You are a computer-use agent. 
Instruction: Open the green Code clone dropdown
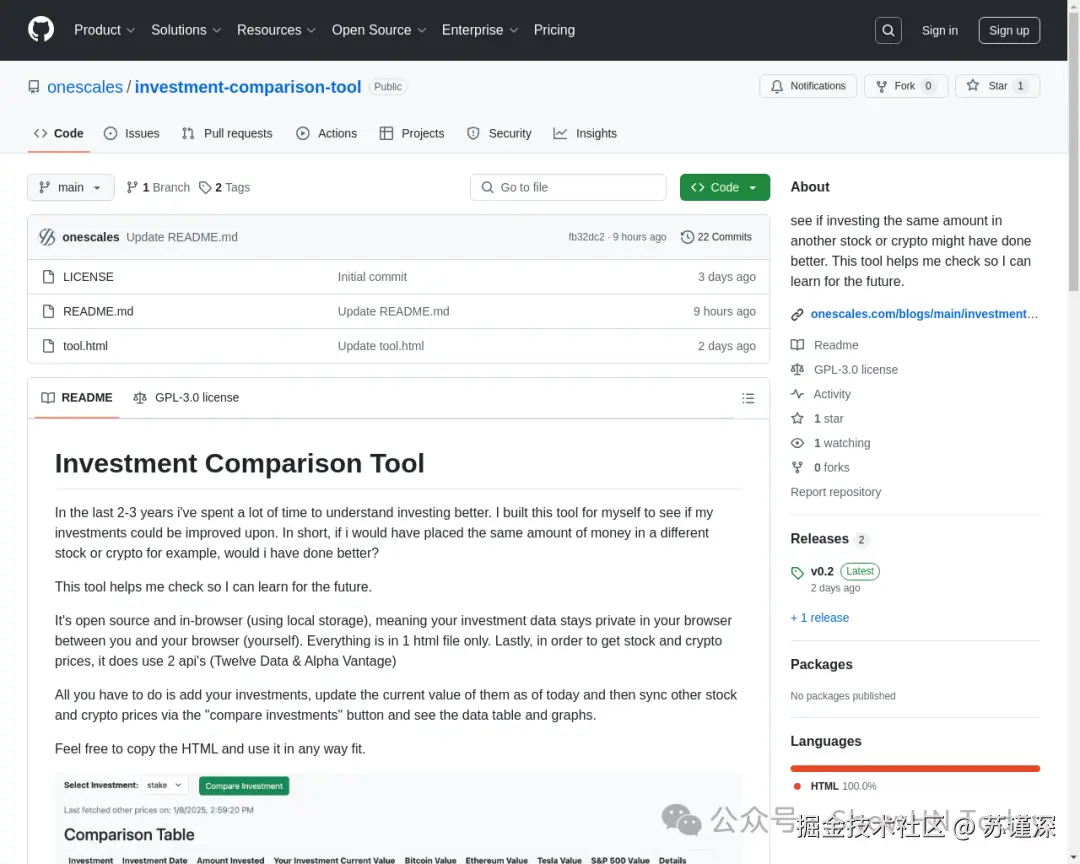(725, 187)
